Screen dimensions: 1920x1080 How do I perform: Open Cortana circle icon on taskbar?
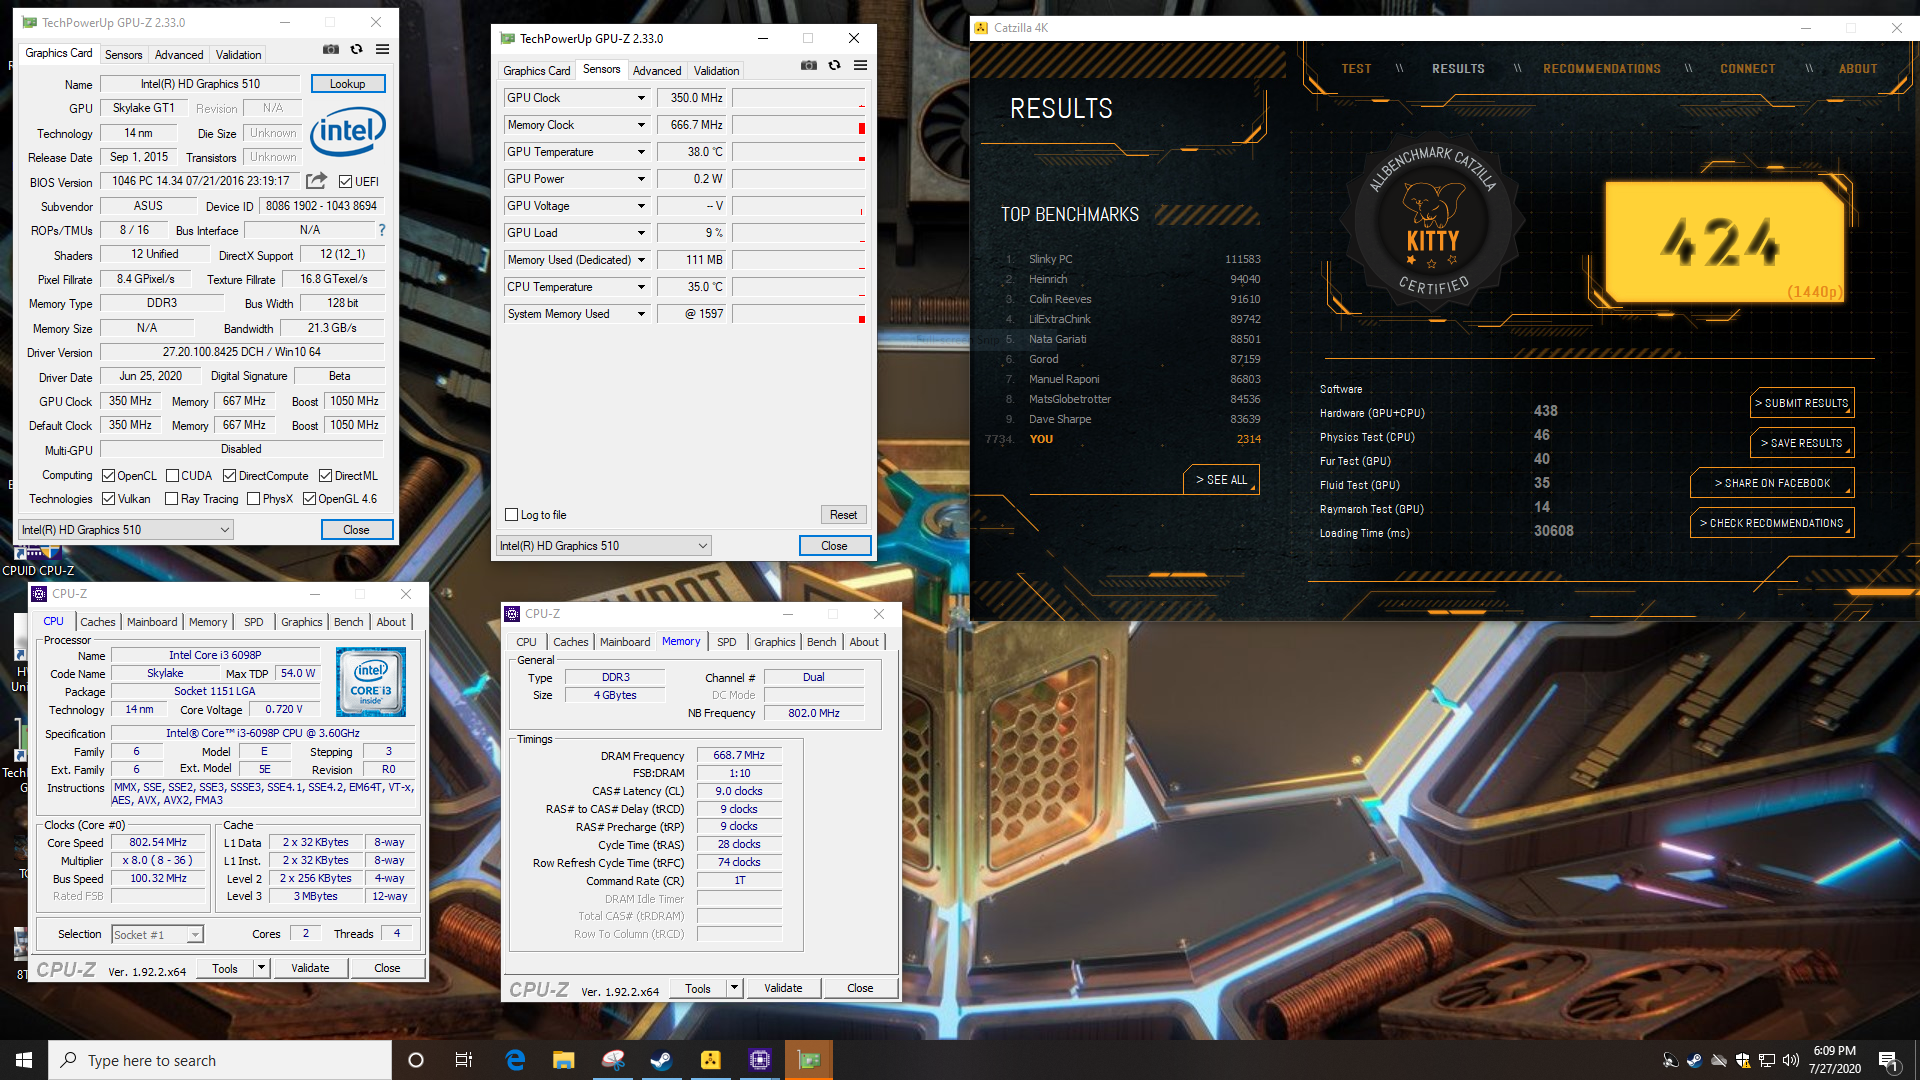tap(416, 1060)
